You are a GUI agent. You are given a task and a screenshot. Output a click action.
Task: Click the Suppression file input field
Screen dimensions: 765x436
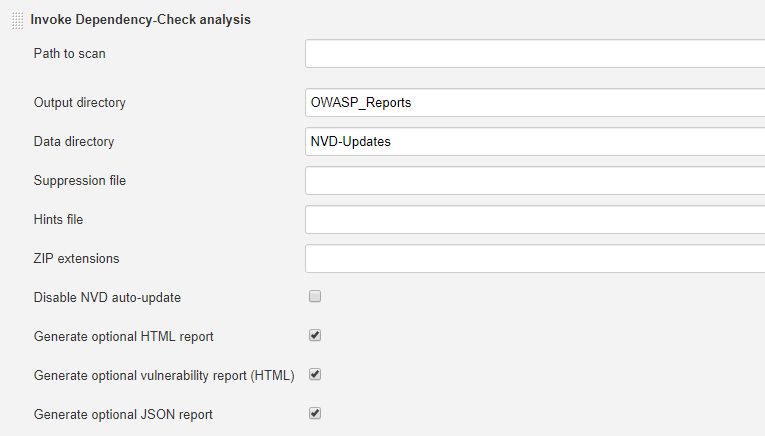point(535,180)
